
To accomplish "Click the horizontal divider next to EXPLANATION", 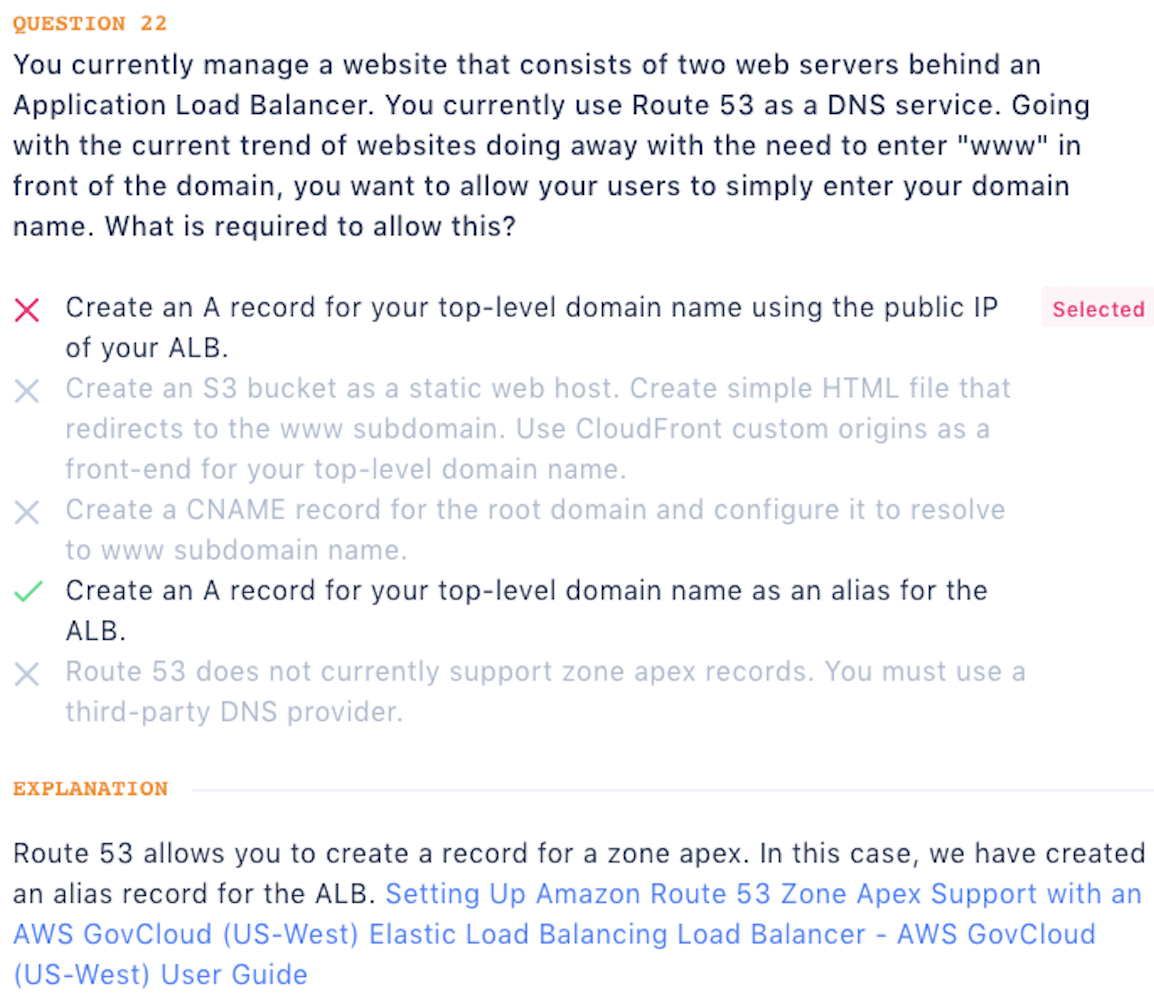I will point(671,790).
